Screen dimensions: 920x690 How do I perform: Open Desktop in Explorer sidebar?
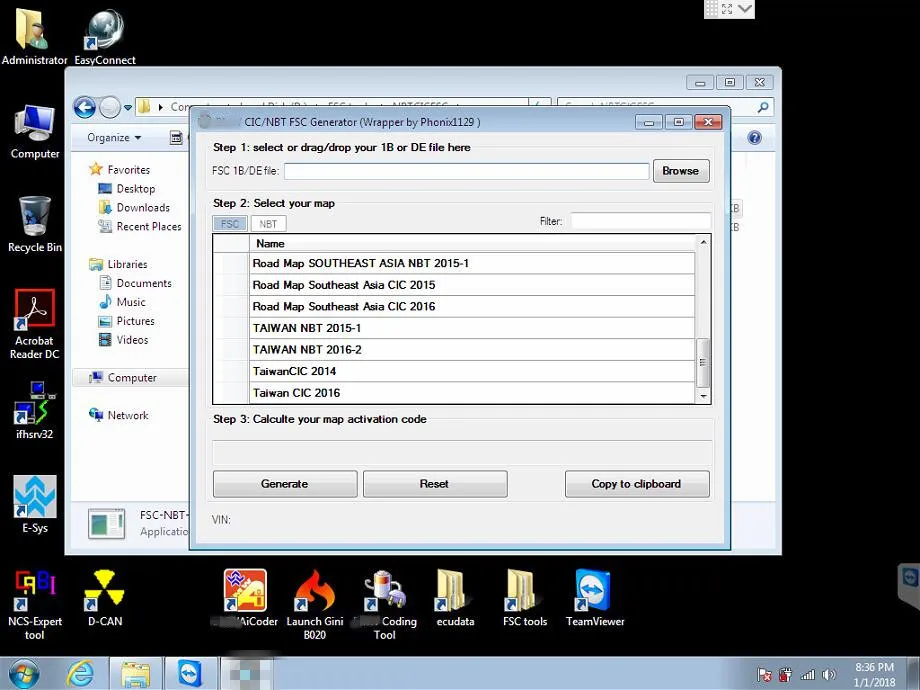pos(127,188)
